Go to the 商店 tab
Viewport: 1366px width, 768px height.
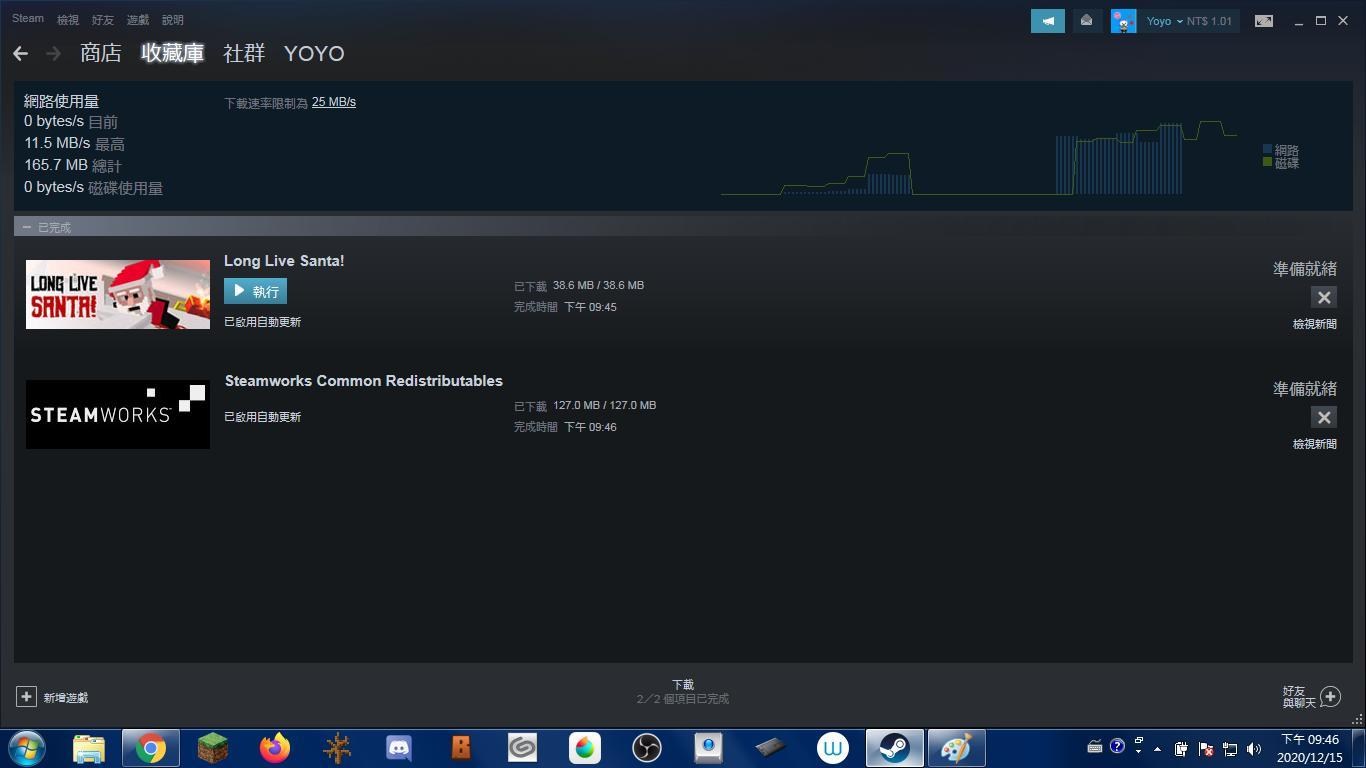(x=101, y=53)
